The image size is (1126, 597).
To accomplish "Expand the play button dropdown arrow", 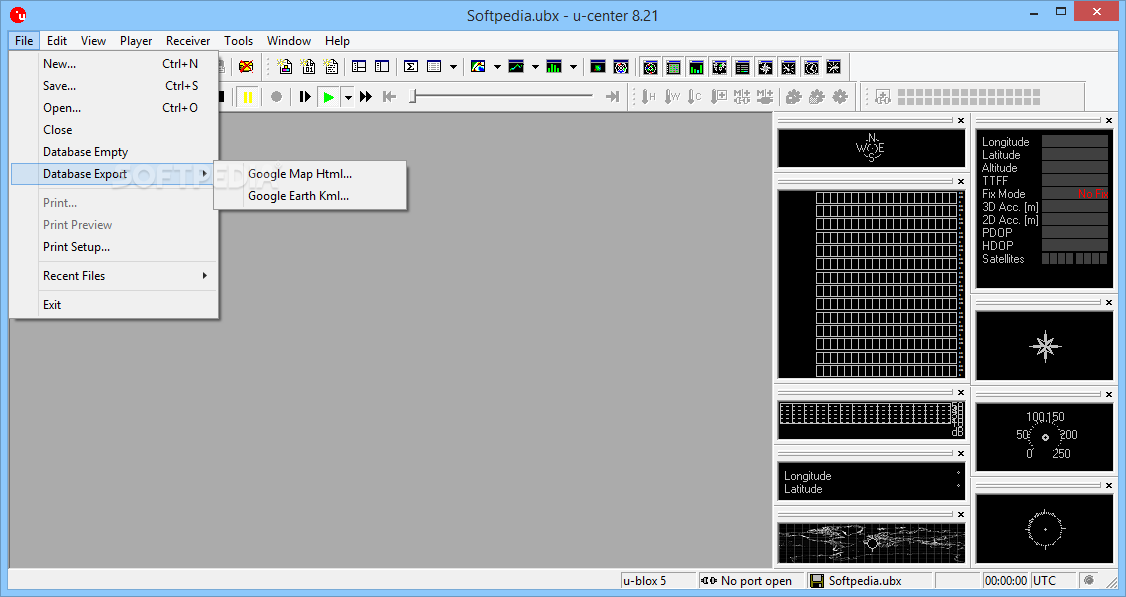I will 348,96.
